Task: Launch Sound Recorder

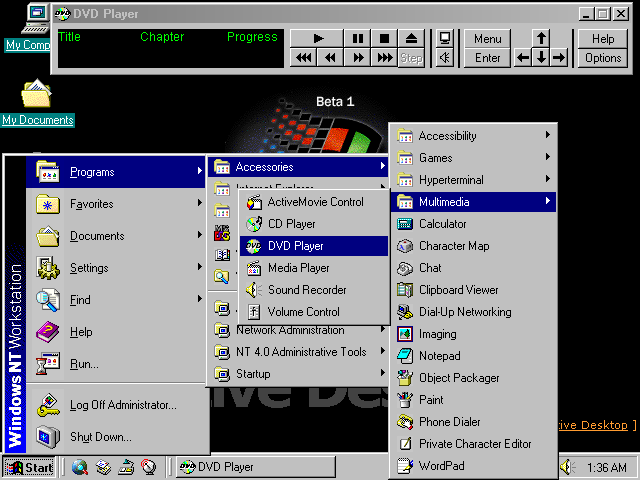Action: (314, 290)
